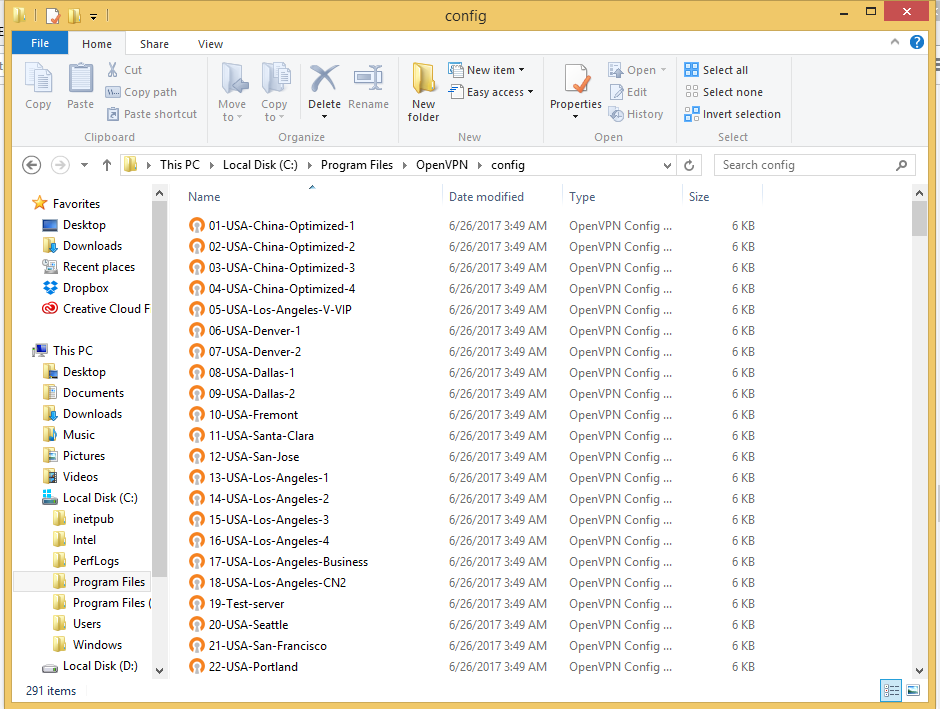Open Music folder under This PC
Screen dimensions: 940x709
(69, 435)
